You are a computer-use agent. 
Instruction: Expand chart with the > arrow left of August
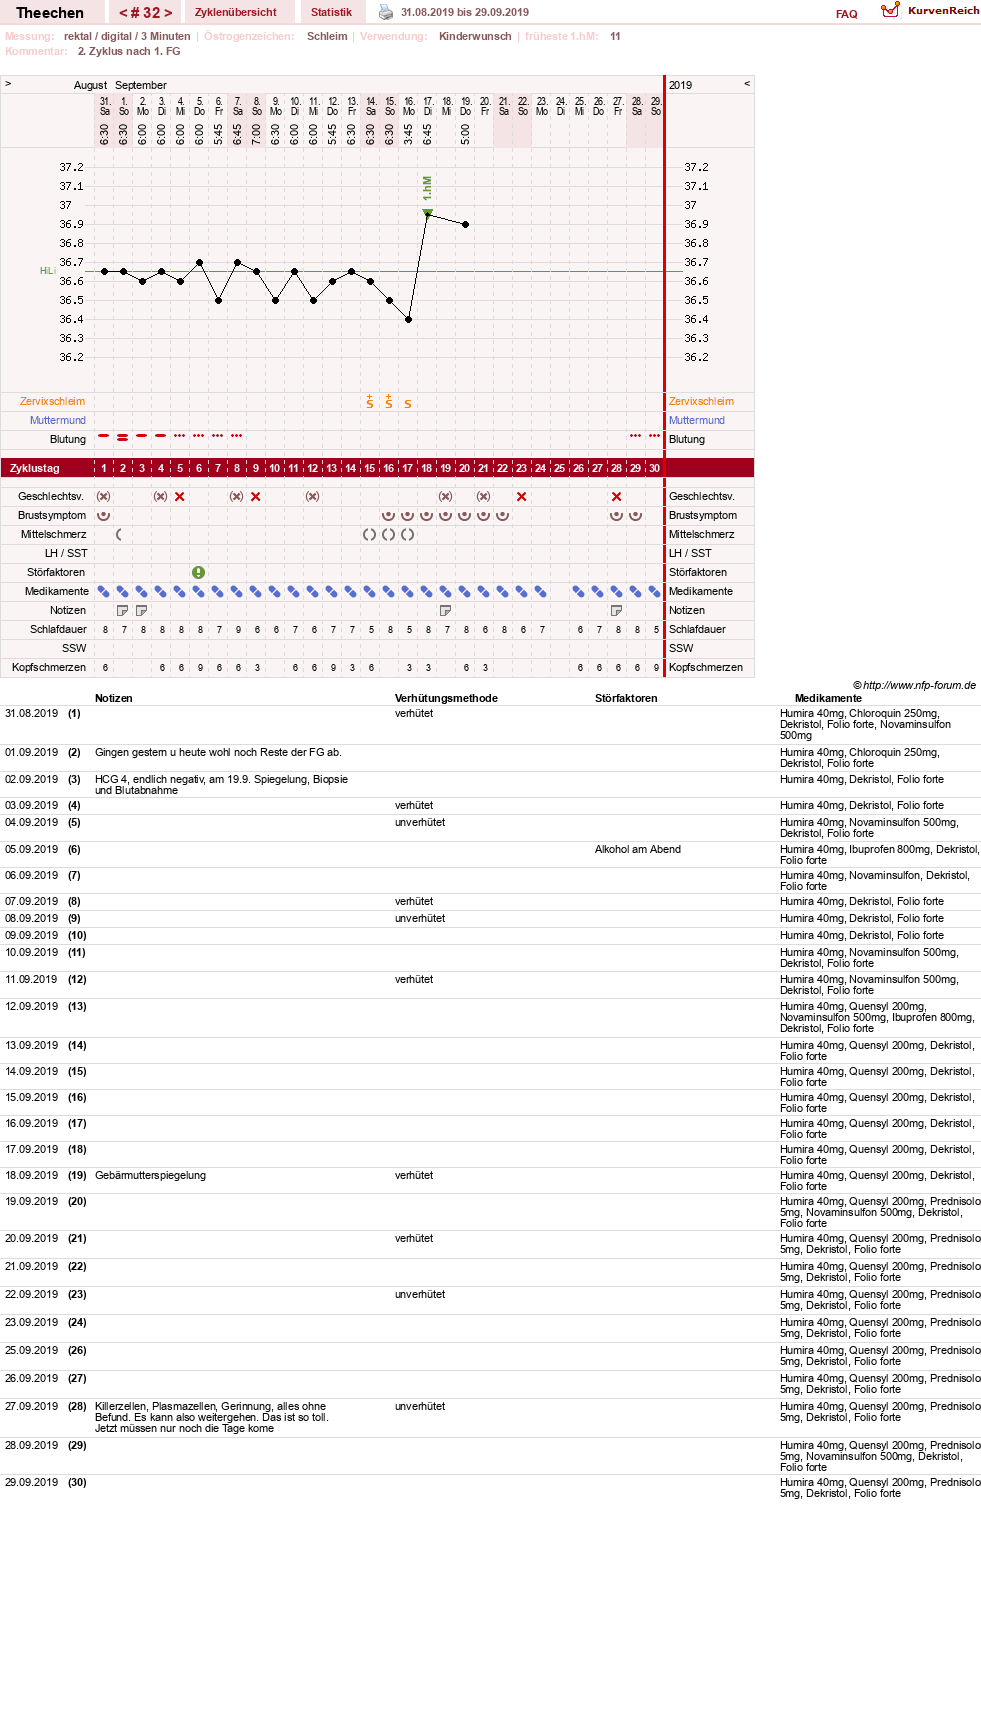point(8,84)
